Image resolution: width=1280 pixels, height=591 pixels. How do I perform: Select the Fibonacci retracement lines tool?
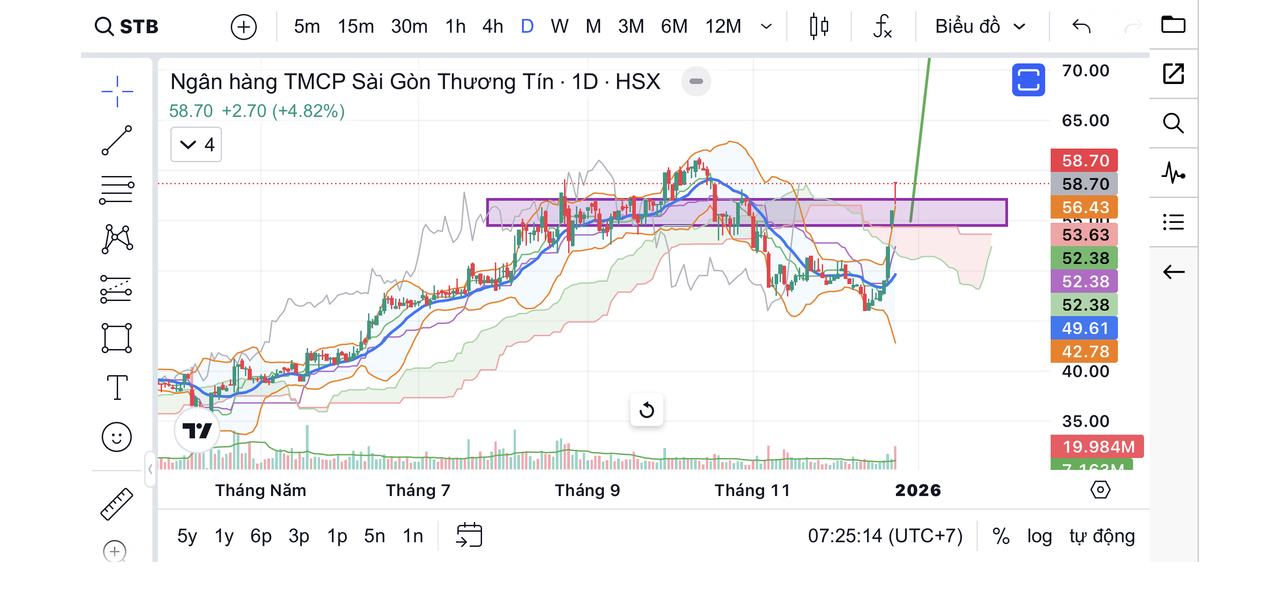click(117, 189)
